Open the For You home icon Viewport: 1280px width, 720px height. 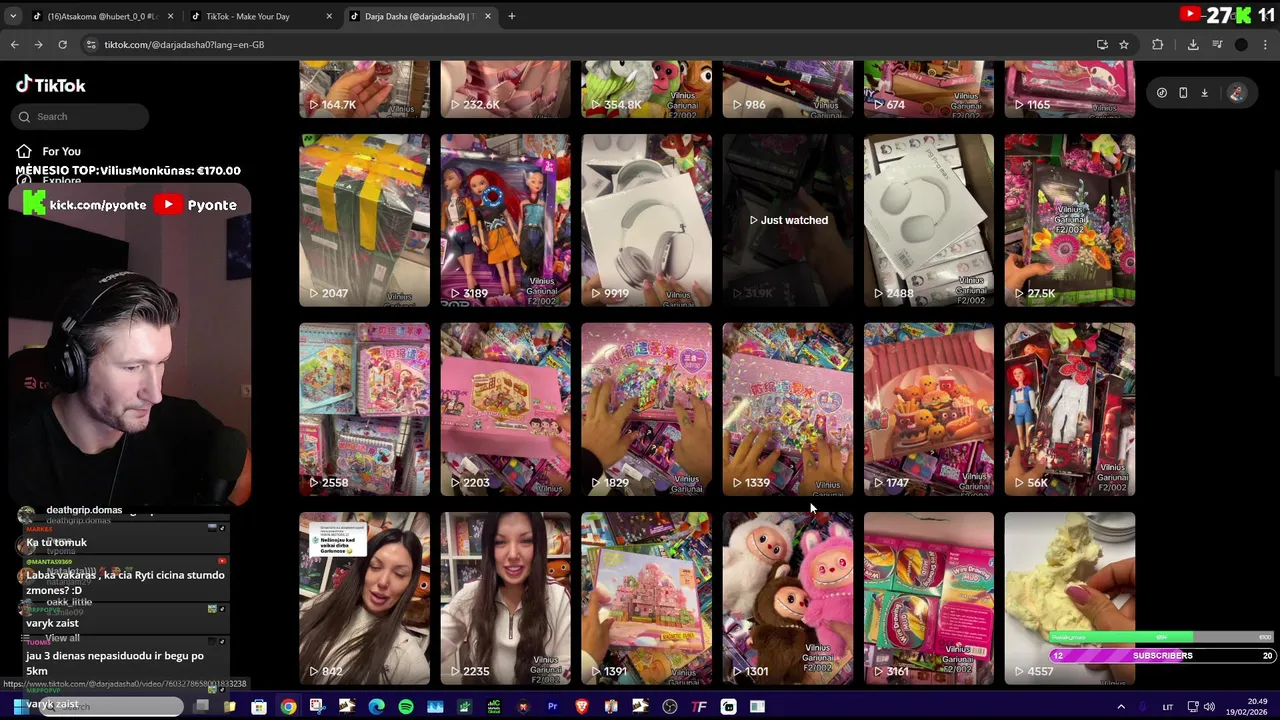(24, 151)
